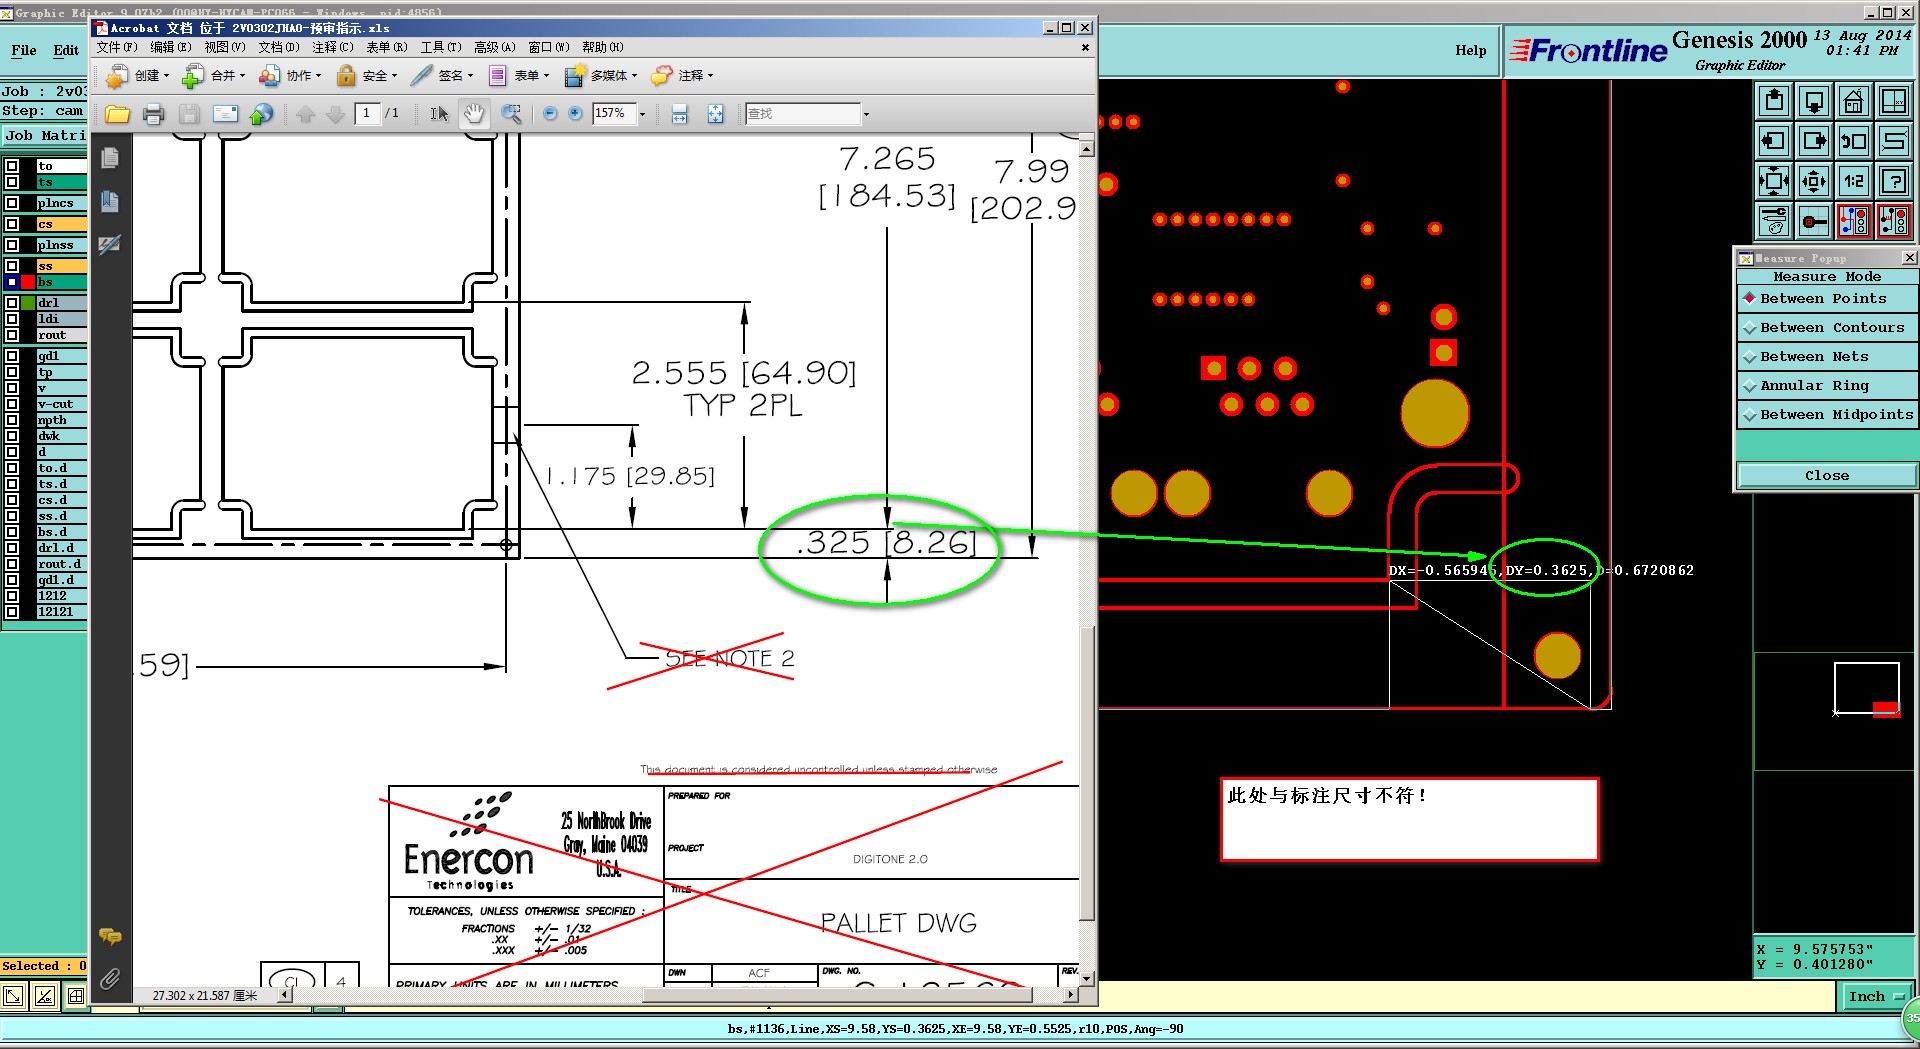Click the question mark help icon
1920x1049 pixels.
(1894, 181)
